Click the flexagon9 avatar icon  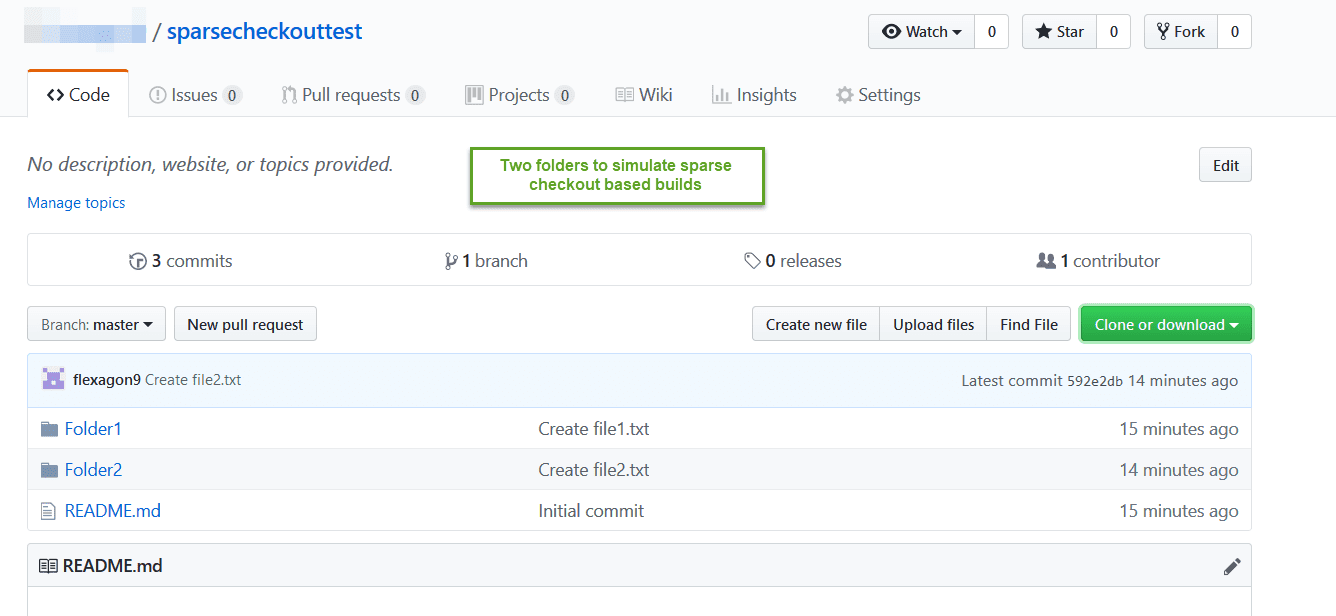point(53,379)
